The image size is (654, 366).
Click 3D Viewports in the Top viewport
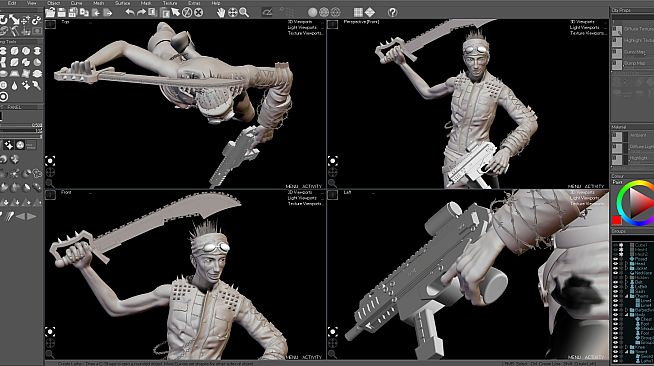click(300, 22)
